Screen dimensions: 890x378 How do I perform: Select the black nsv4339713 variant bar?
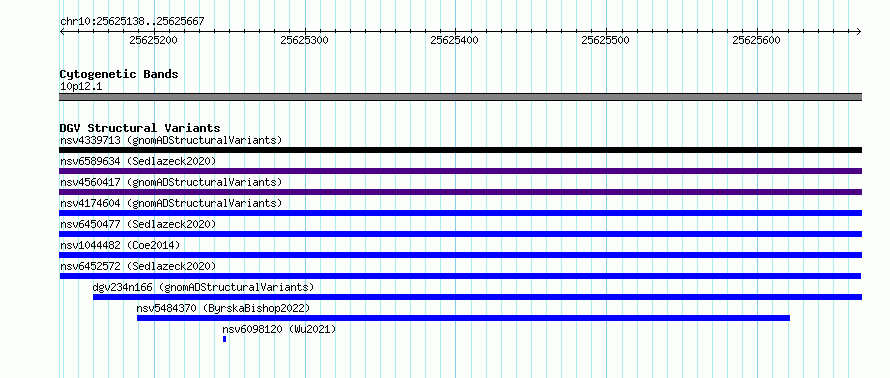(x=461, y=150)
